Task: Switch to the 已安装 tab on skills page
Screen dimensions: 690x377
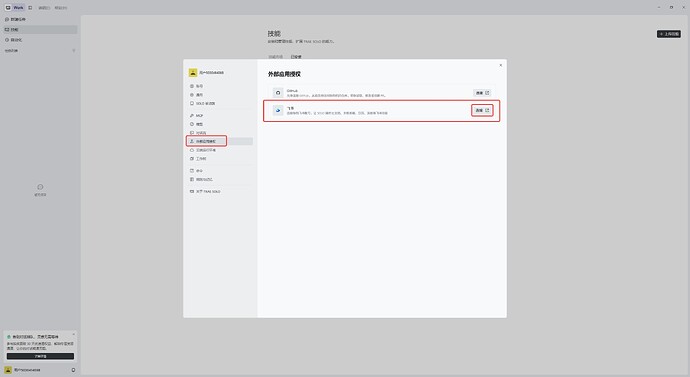Action: tap(296, 57)
